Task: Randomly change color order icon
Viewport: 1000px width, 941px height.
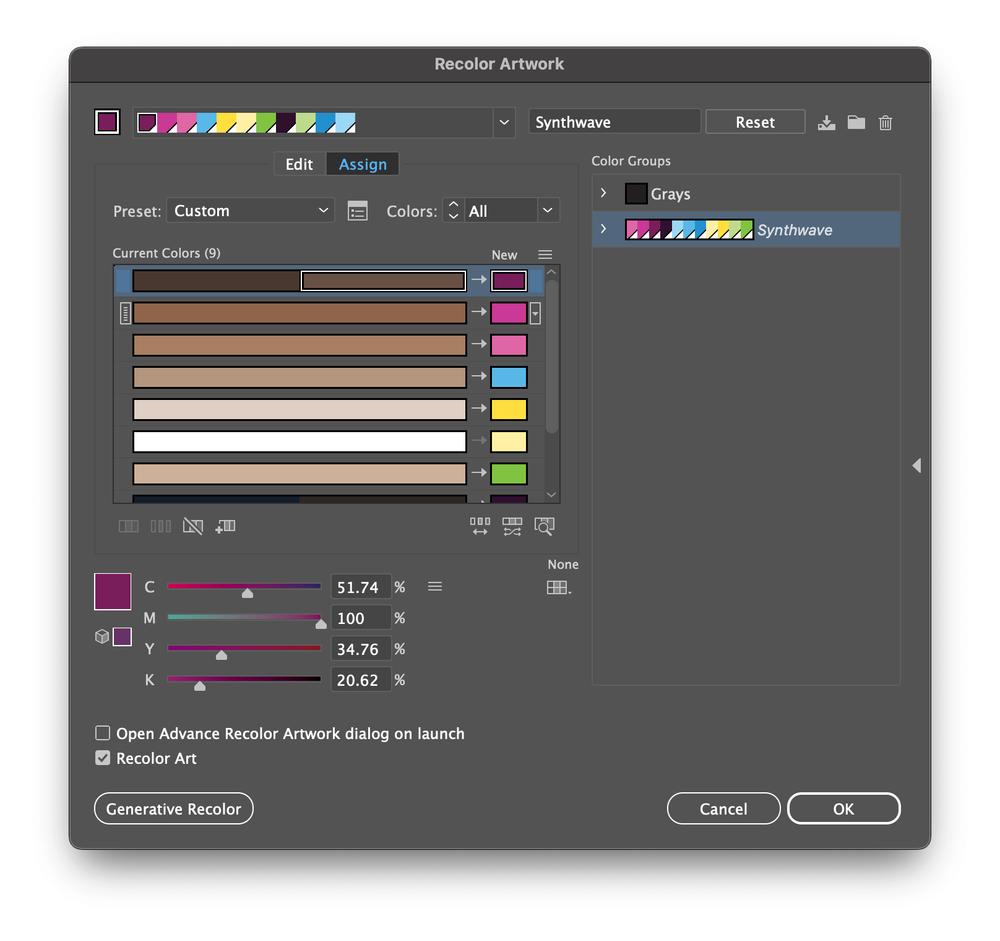Action: [x=480, y=526]
